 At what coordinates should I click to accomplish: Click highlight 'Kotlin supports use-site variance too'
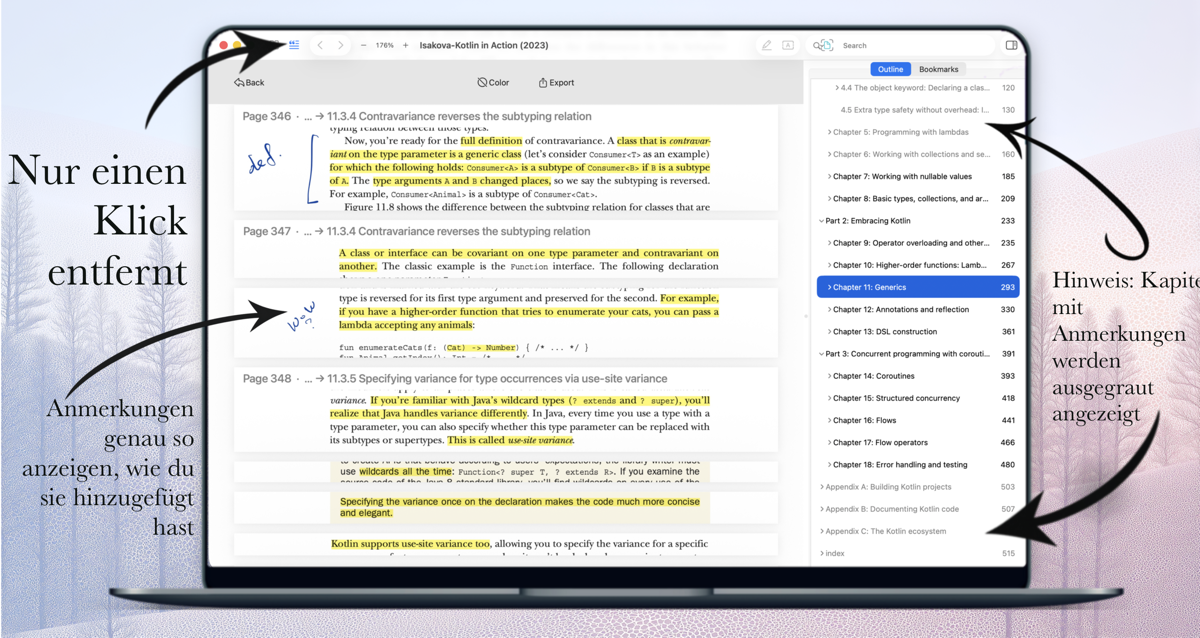pyautogui.click(x=411, y=544)
